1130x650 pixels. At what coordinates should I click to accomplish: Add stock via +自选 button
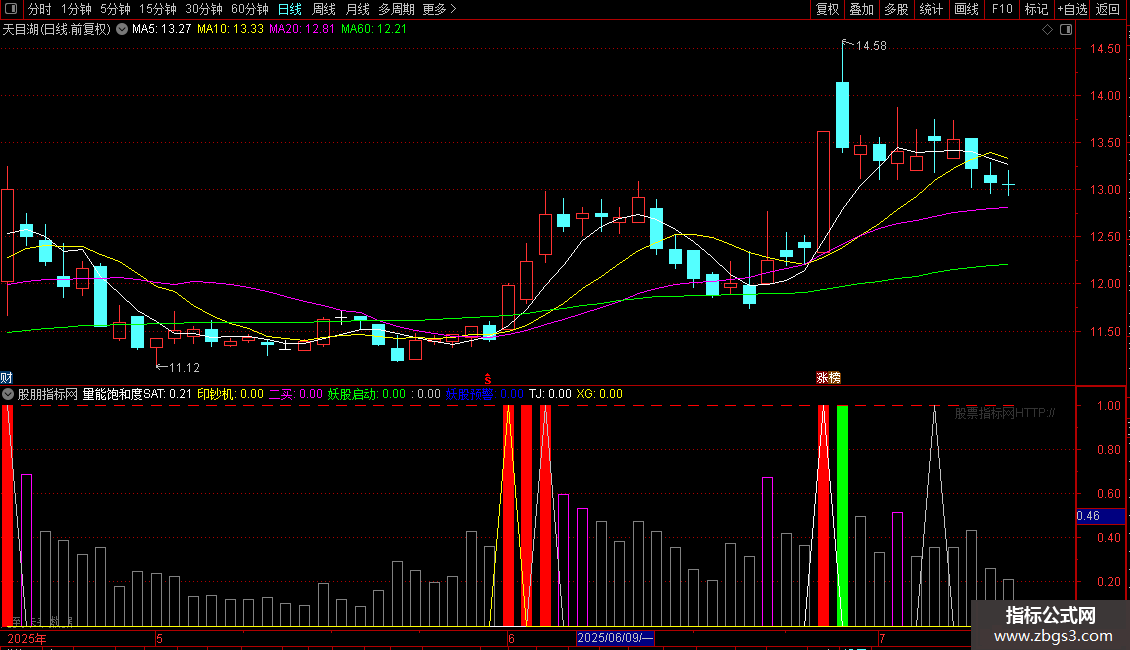[1072, 9]
